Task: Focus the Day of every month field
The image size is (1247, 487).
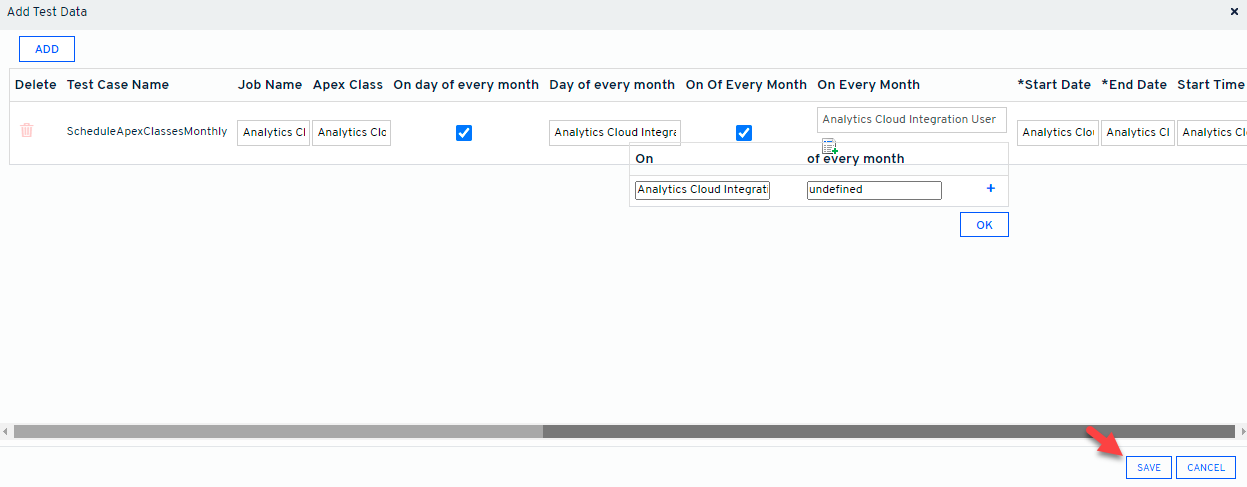Action: pos(615,133)
